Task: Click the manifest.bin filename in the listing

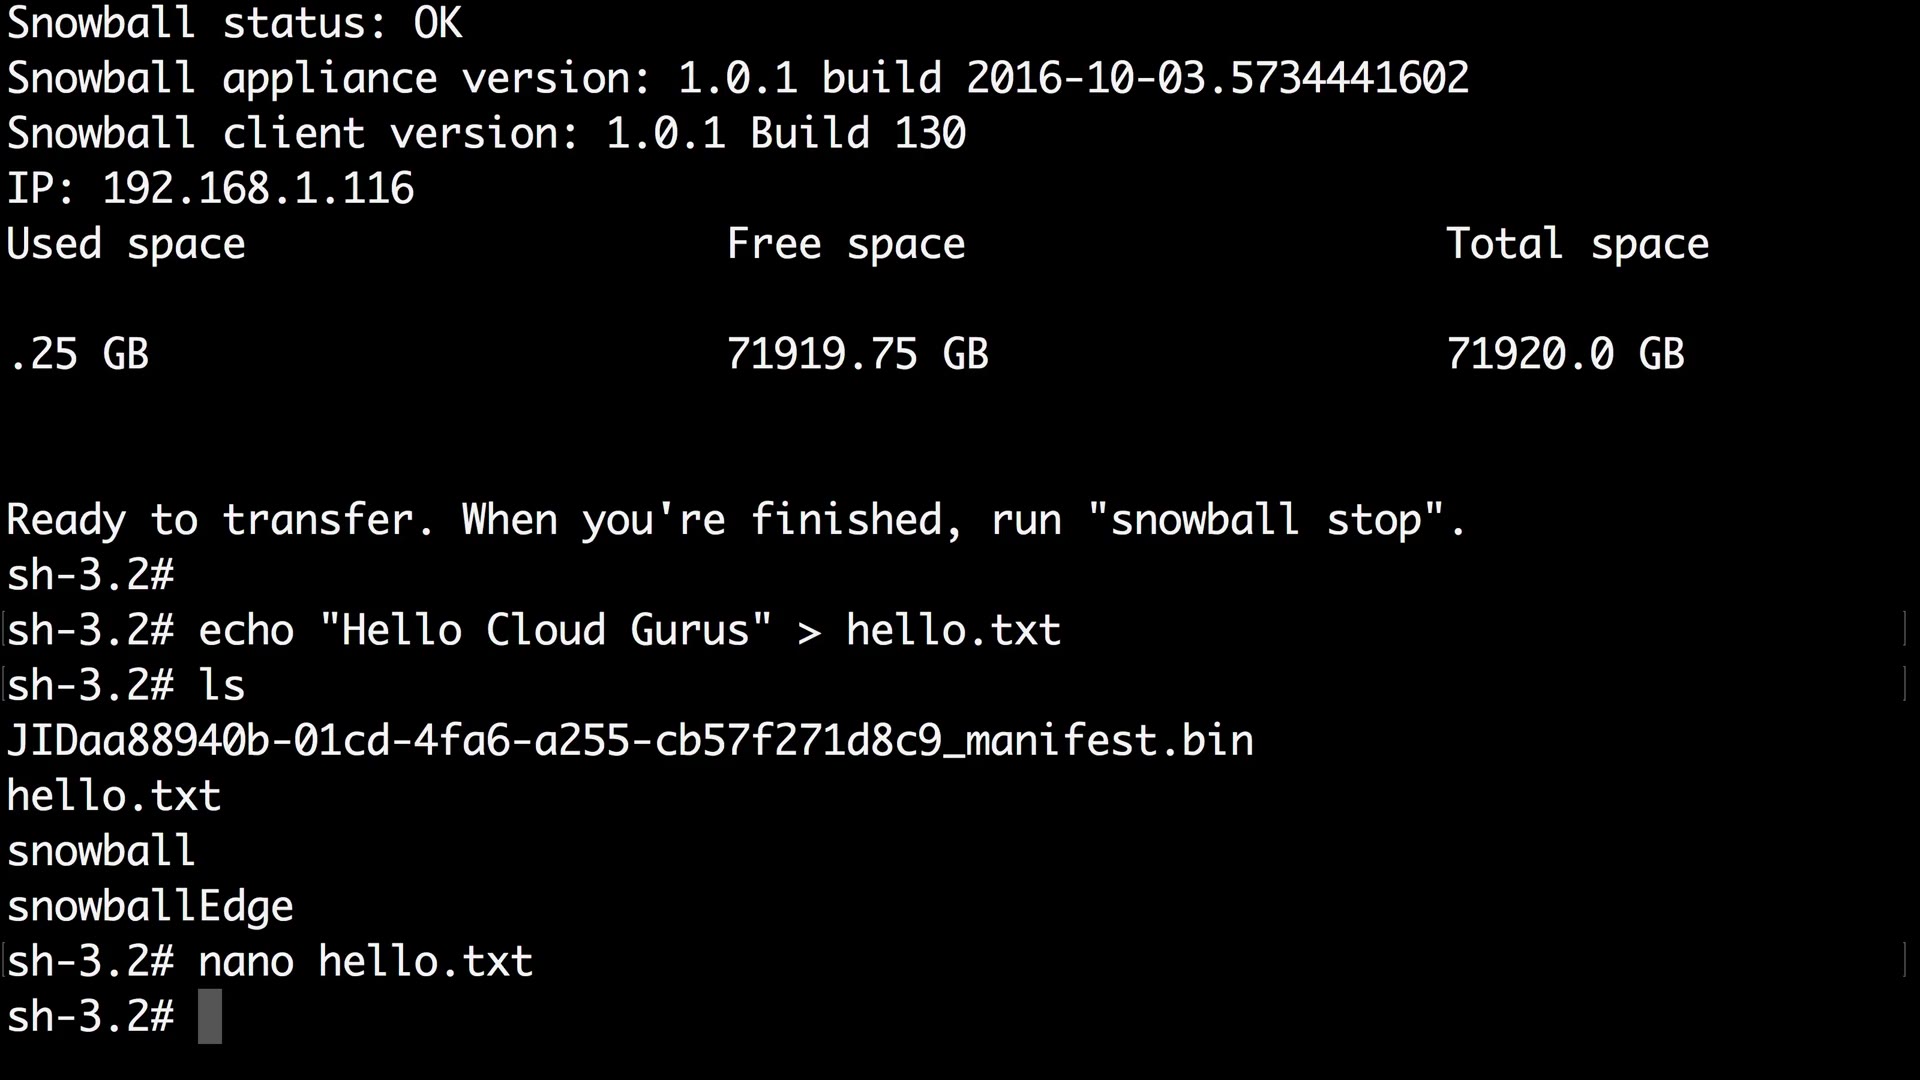Action: (630, 741)
